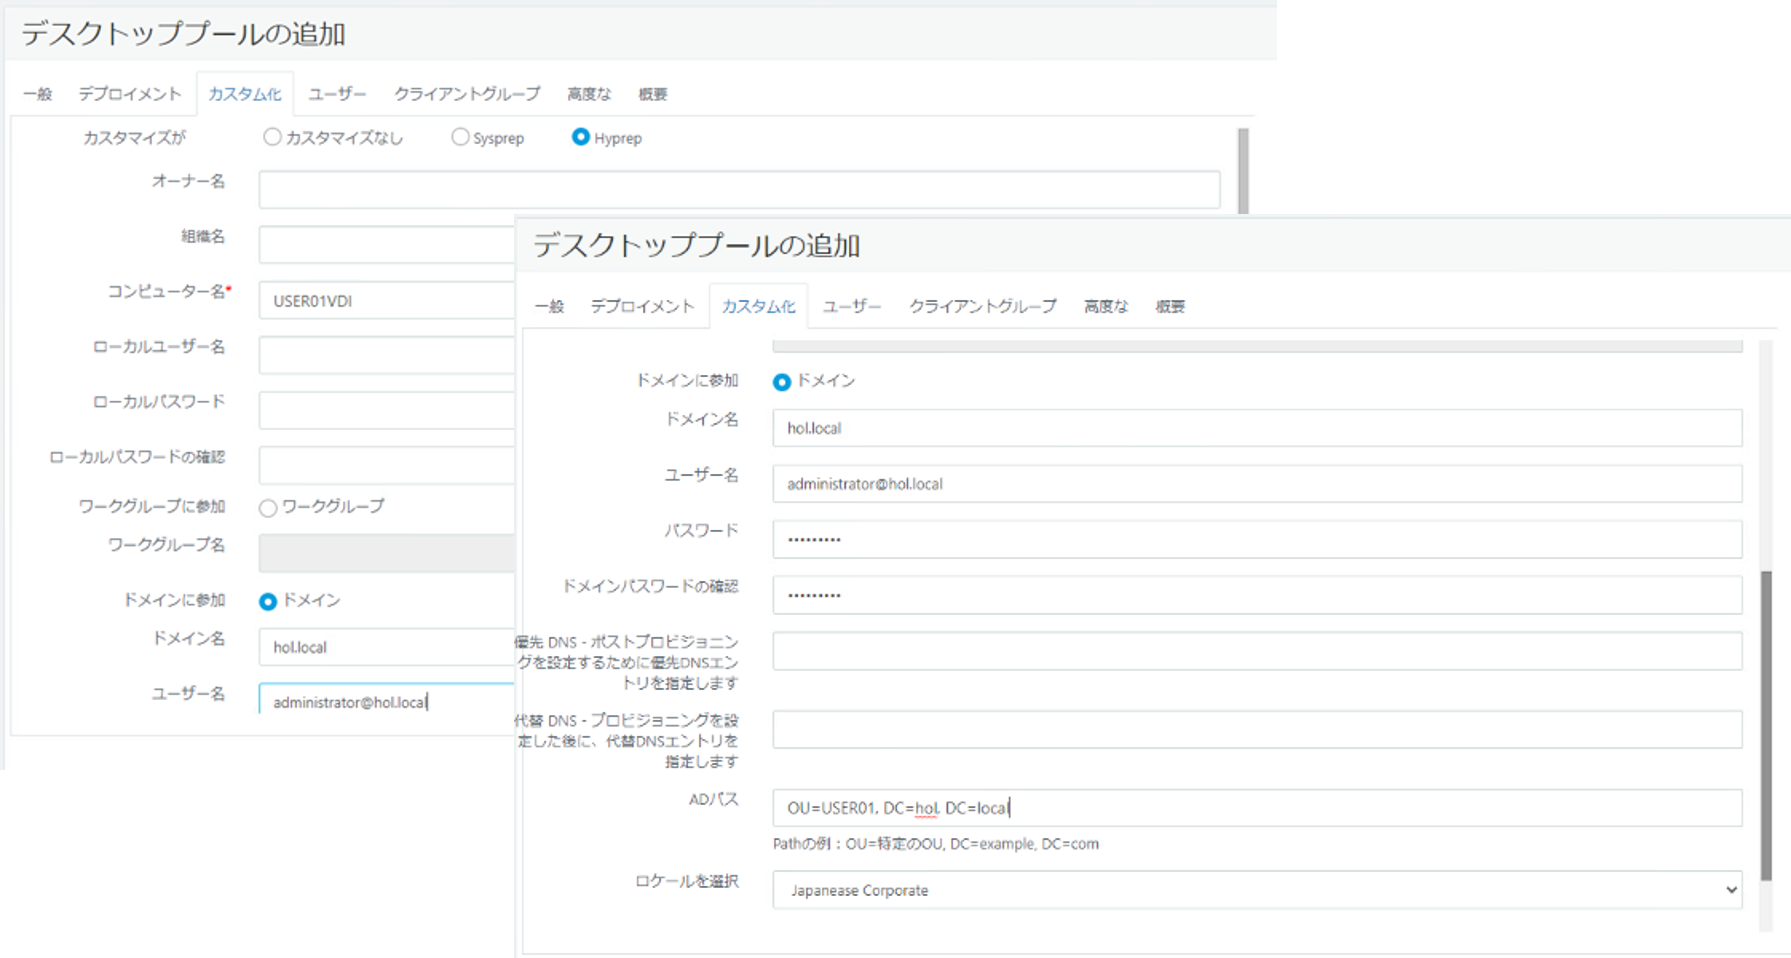The height and width of the screenshot is (958, 1791).
Task: Select ドメイン radio in back window
Action: [x=268, y=601]
